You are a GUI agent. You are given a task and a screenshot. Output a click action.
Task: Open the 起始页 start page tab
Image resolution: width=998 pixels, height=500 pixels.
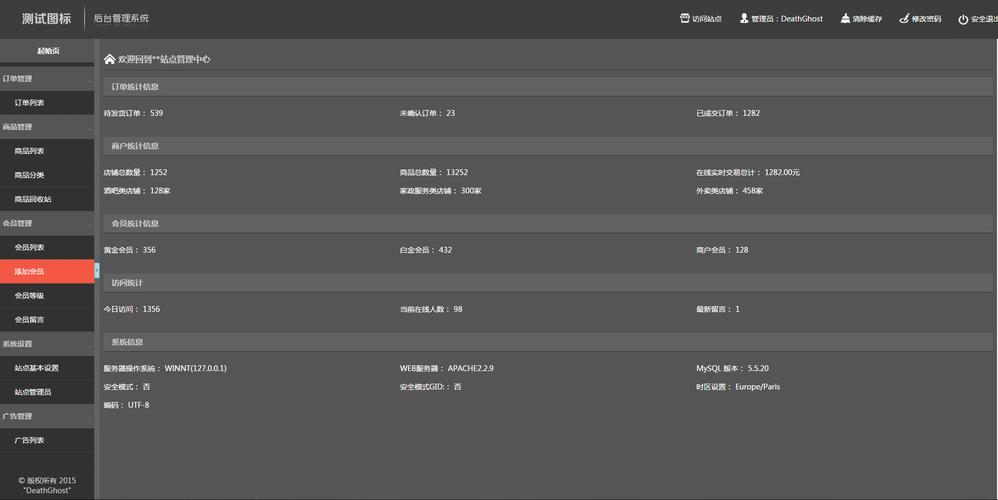coord(47,50)
